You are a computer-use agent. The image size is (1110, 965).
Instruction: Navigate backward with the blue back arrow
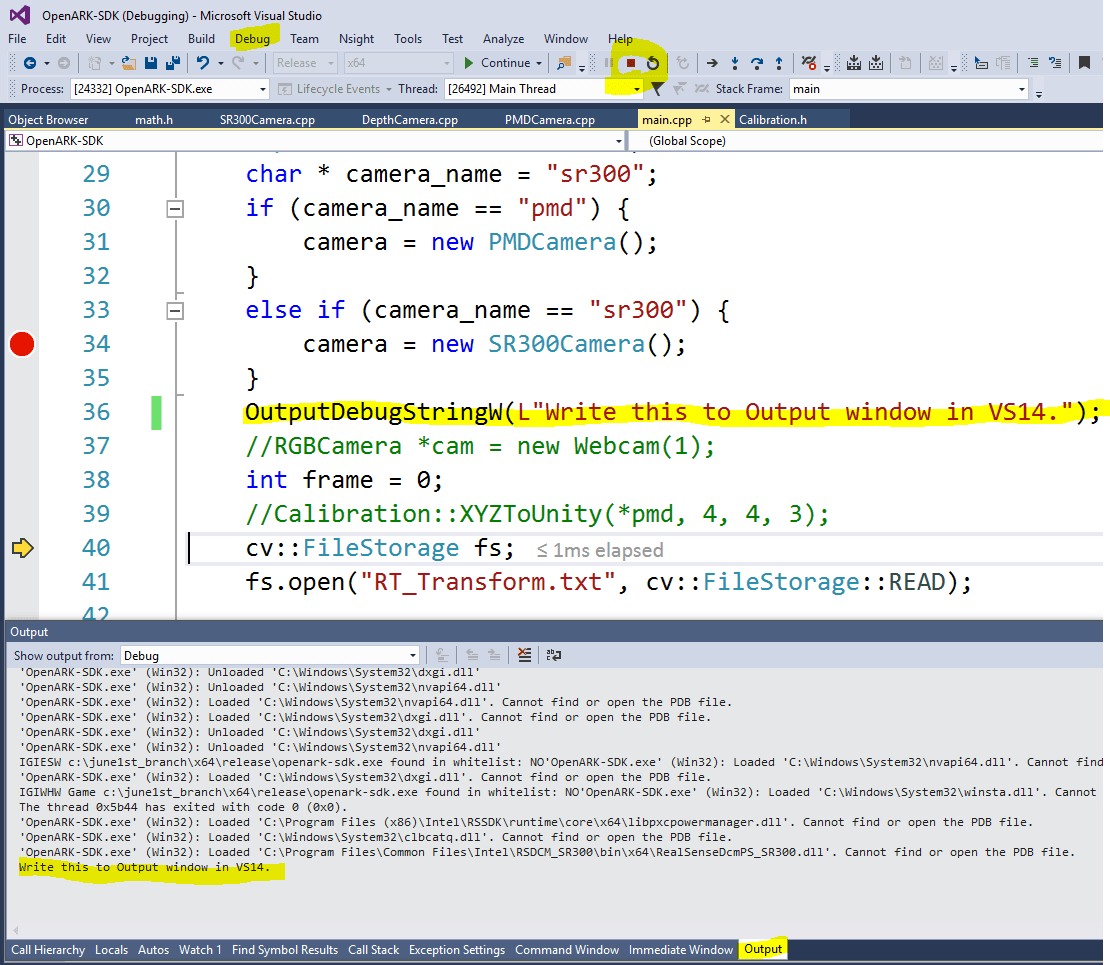pos(30,63)
